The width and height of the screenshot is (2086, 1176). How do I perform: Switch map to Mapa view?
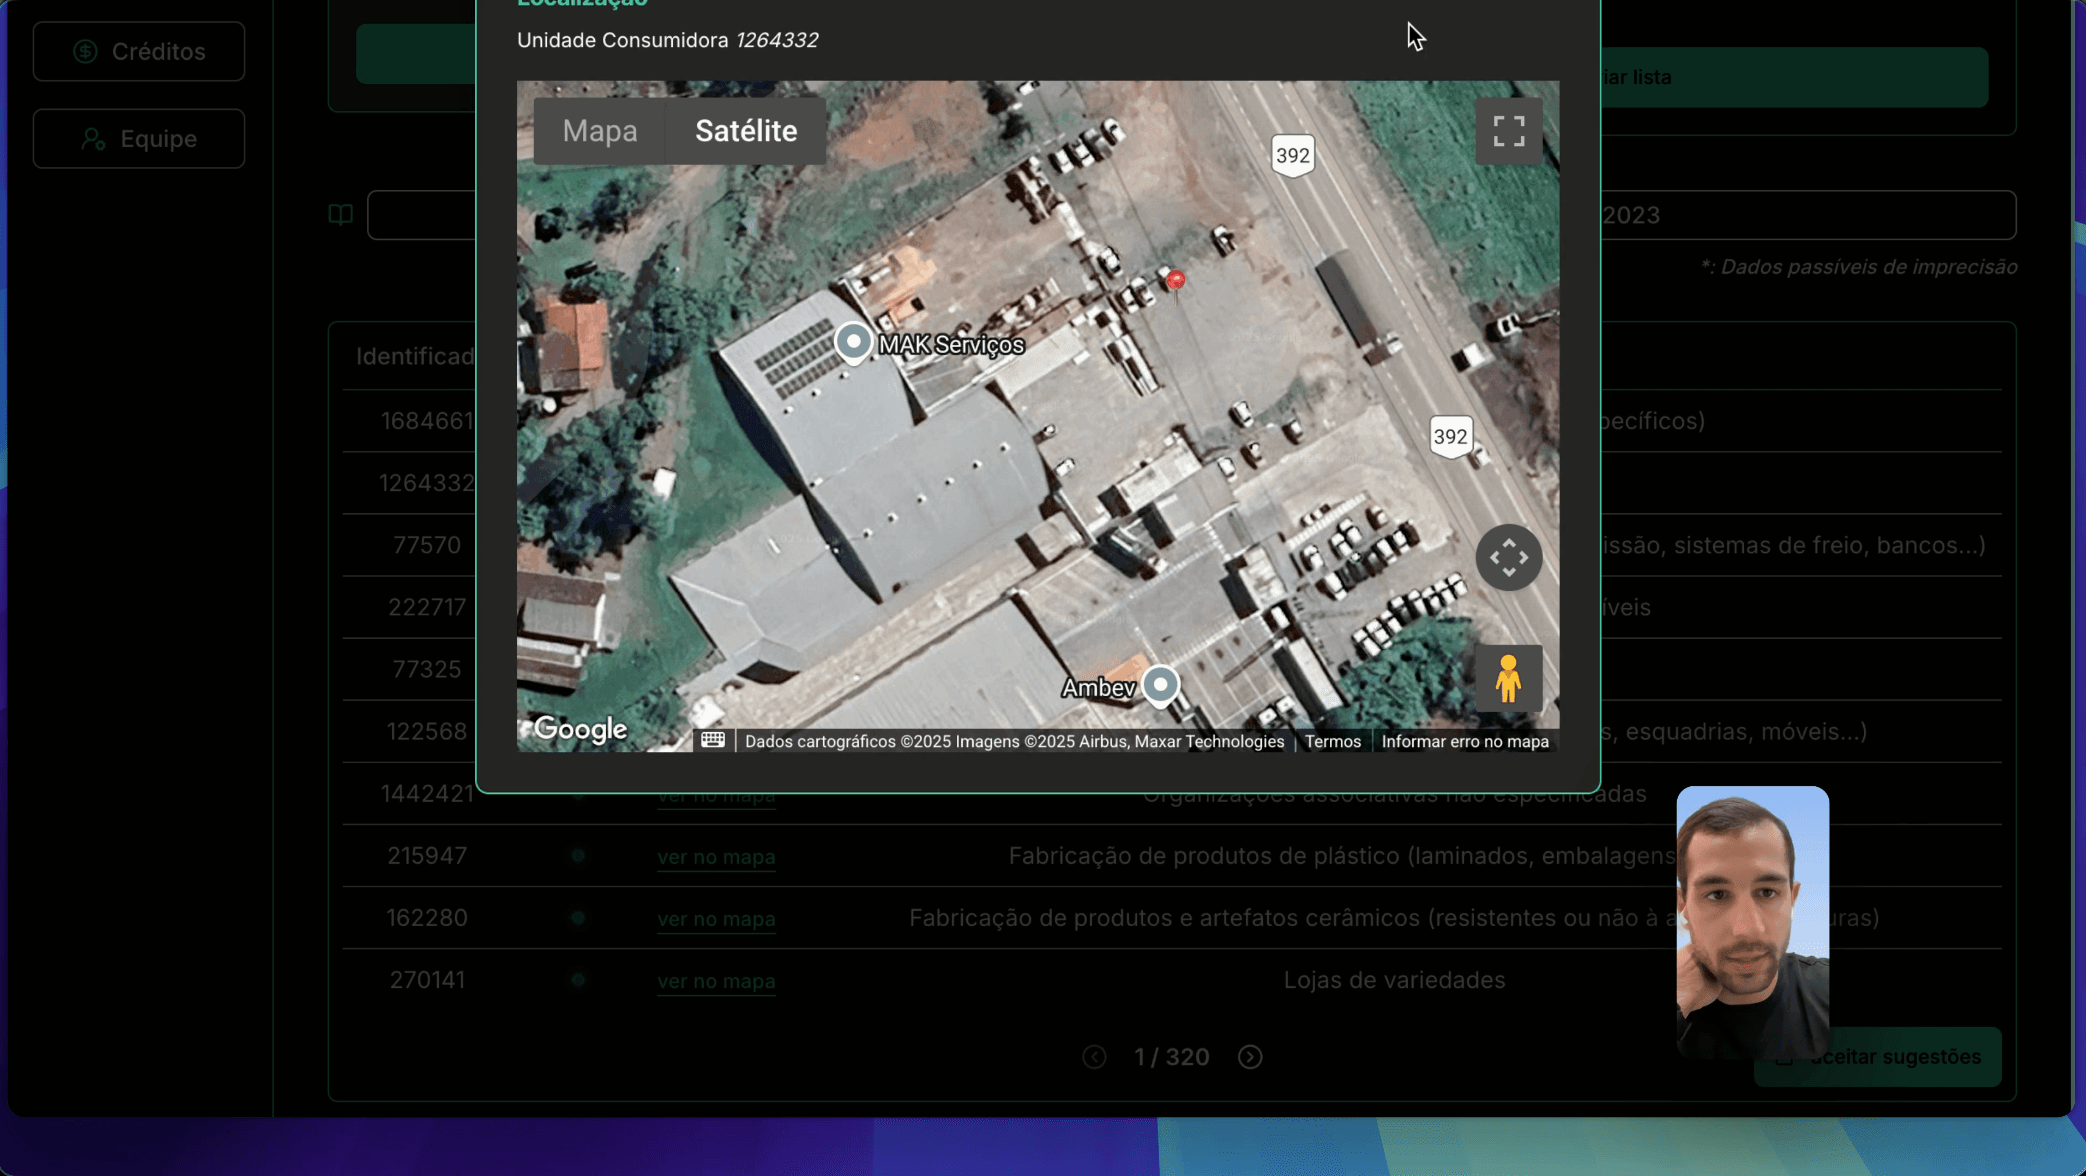[x=599, y=131]
